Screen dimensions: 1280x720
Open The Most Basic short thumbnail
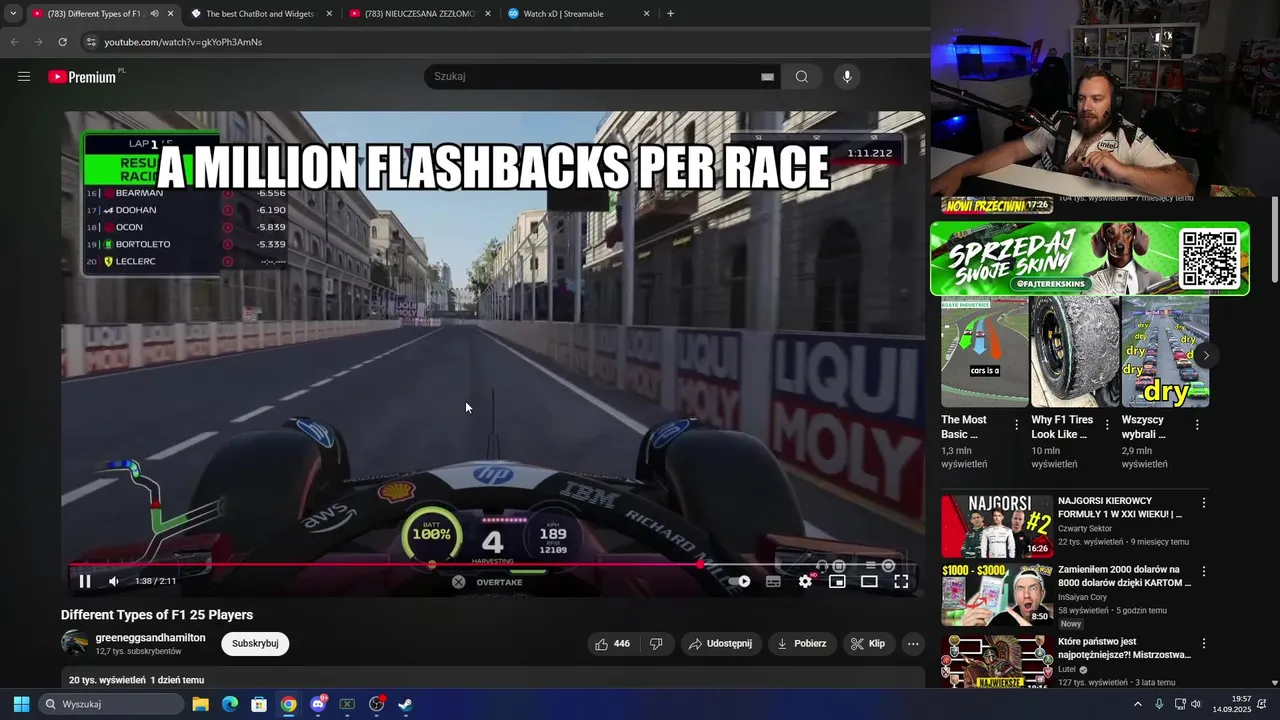coord(985,352)
